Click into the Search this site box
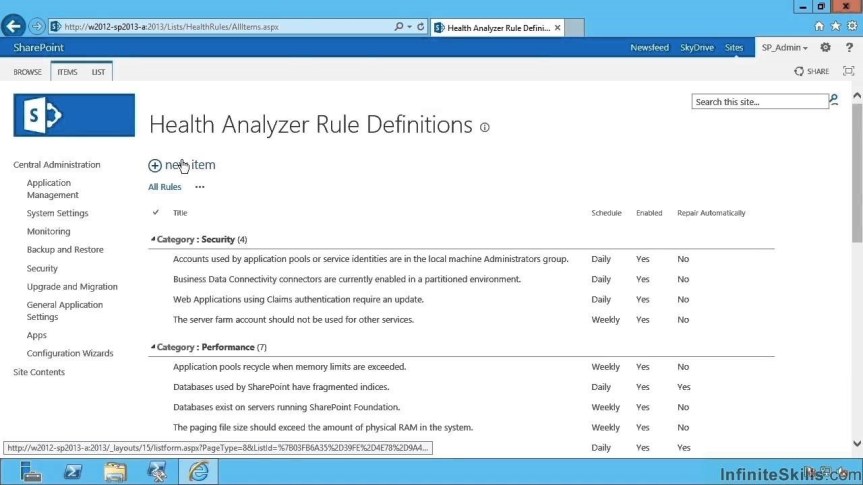The width and height of the screenshot is (863, 485). point(760,101)
